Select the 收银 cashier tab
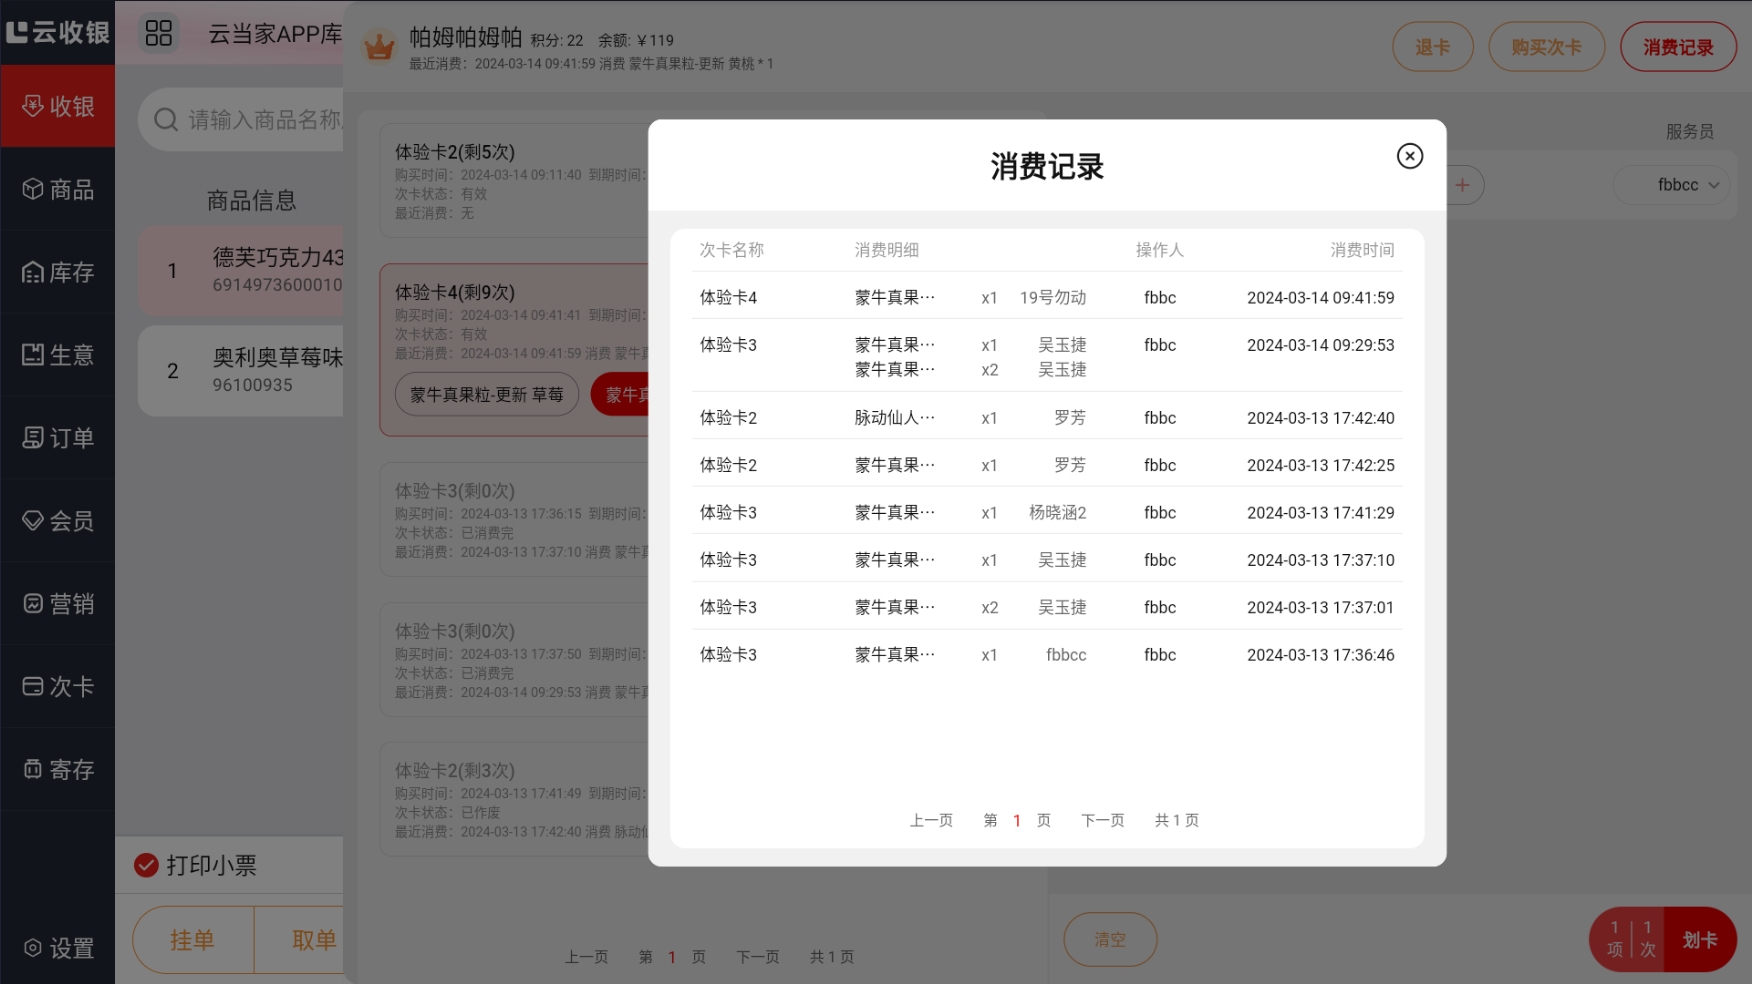1752x984 pixels. 58,106
